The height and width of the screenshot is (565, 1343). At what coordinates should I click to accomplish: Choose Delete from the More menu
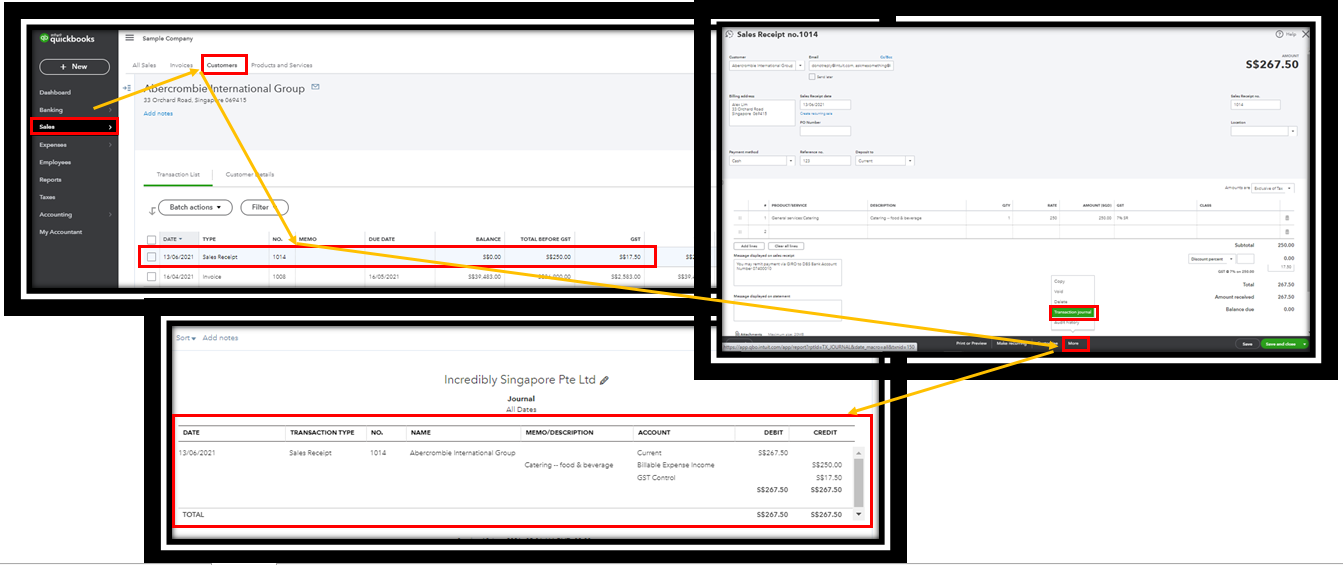(1061, 302)
